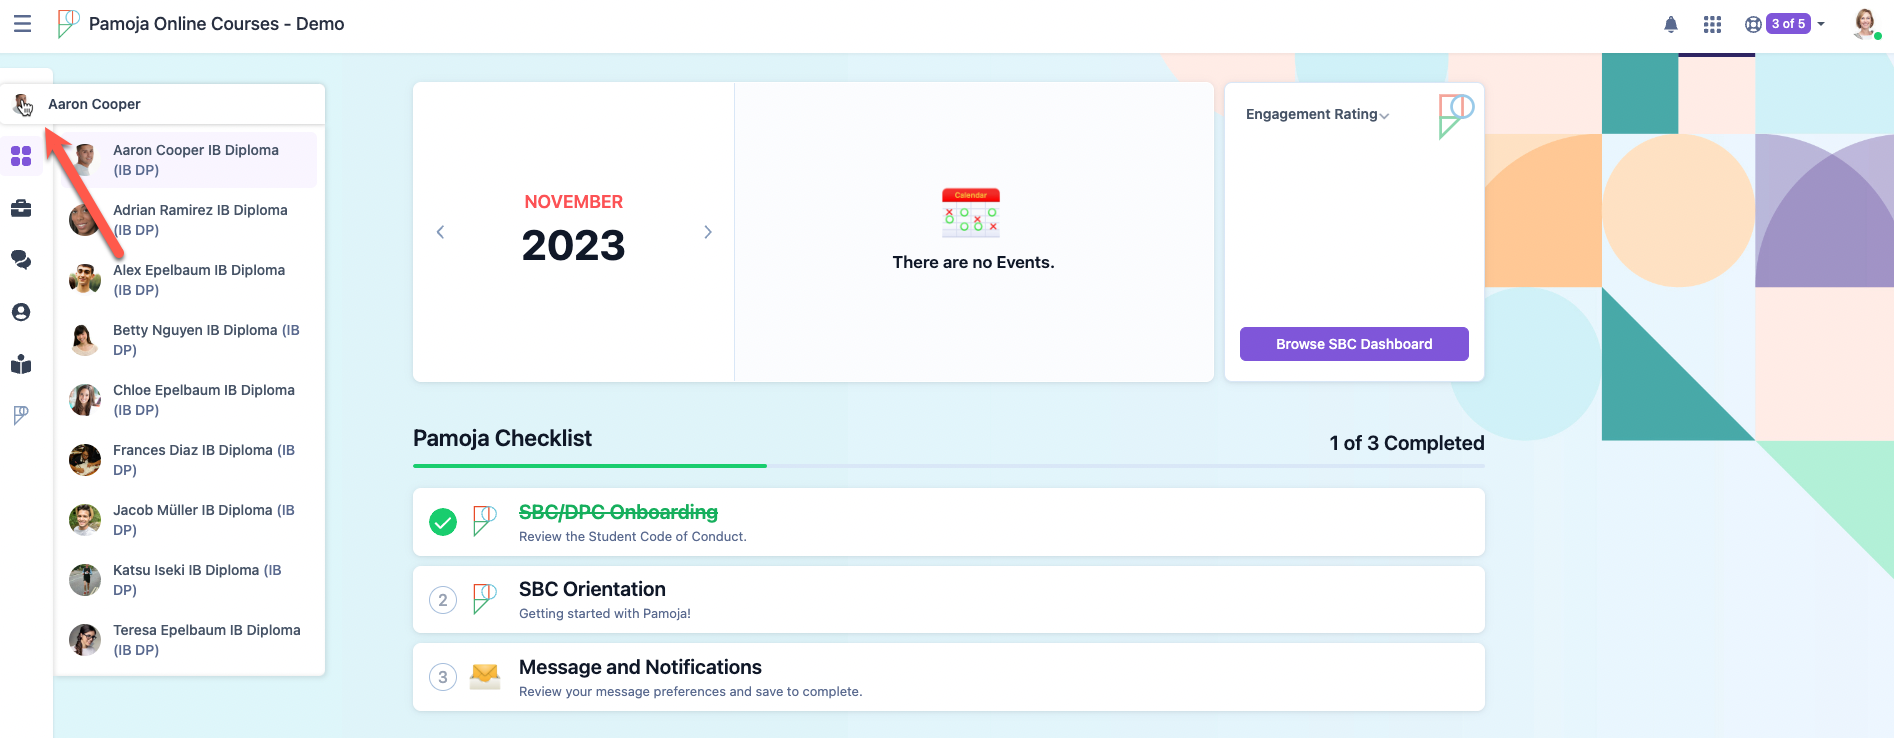Viewport: 1894px width, 738px height.
Task: Click the Browse SBC Dashboard button
Action: [1354, 344]
